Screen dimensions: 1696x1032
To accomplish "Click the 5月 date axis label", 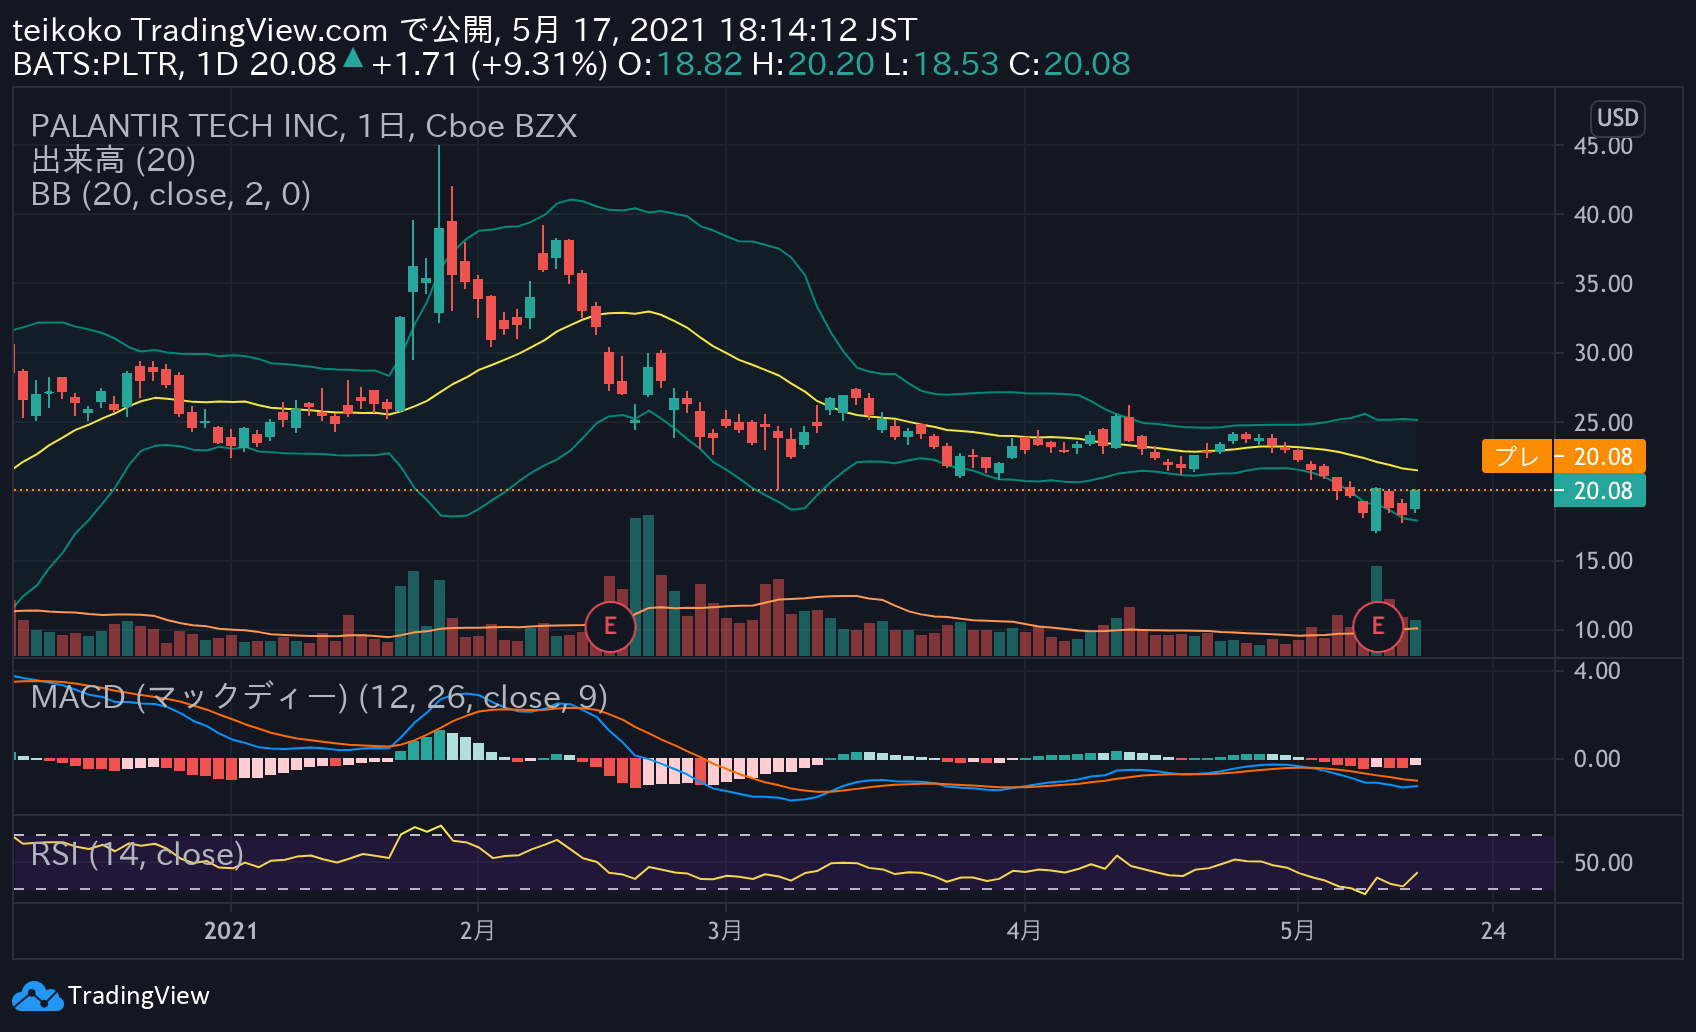I will [1298, 931].
